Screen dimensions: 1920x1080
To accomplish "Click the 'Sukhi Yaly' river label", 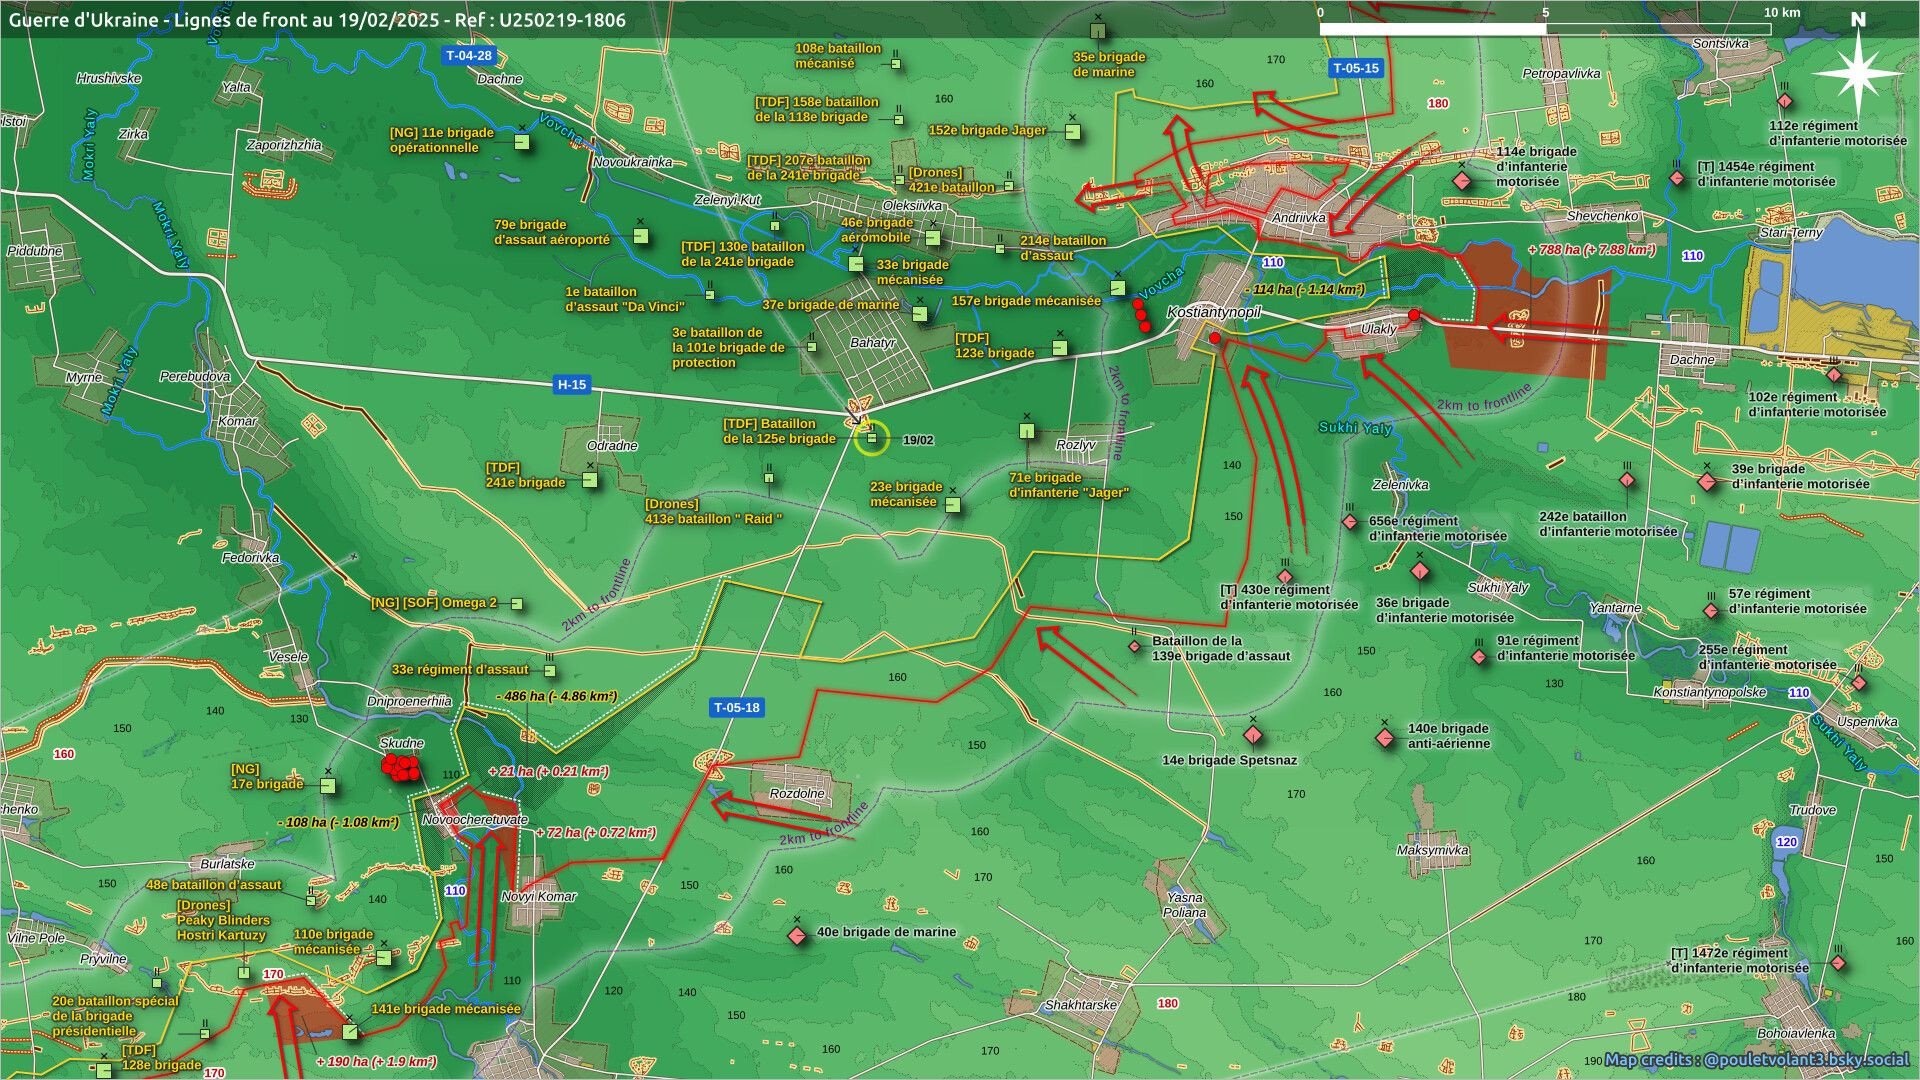I will (1355, 427).
